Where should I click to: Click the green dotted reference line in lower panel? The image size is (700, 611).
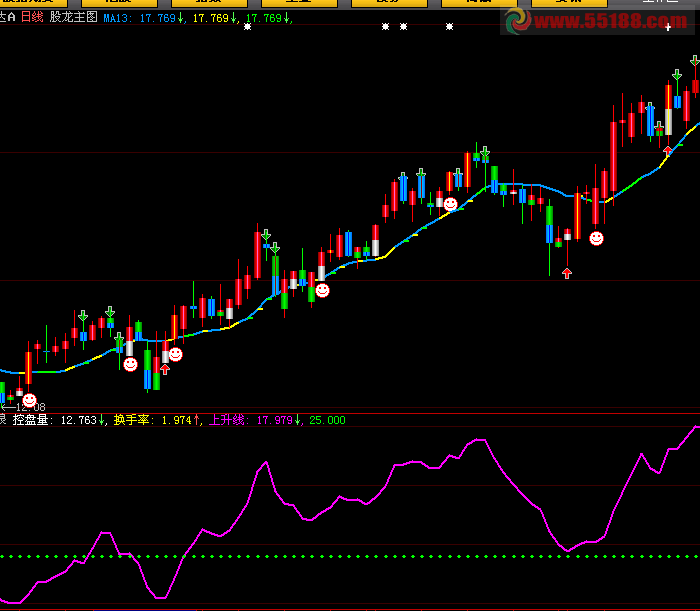pos(350,556)
